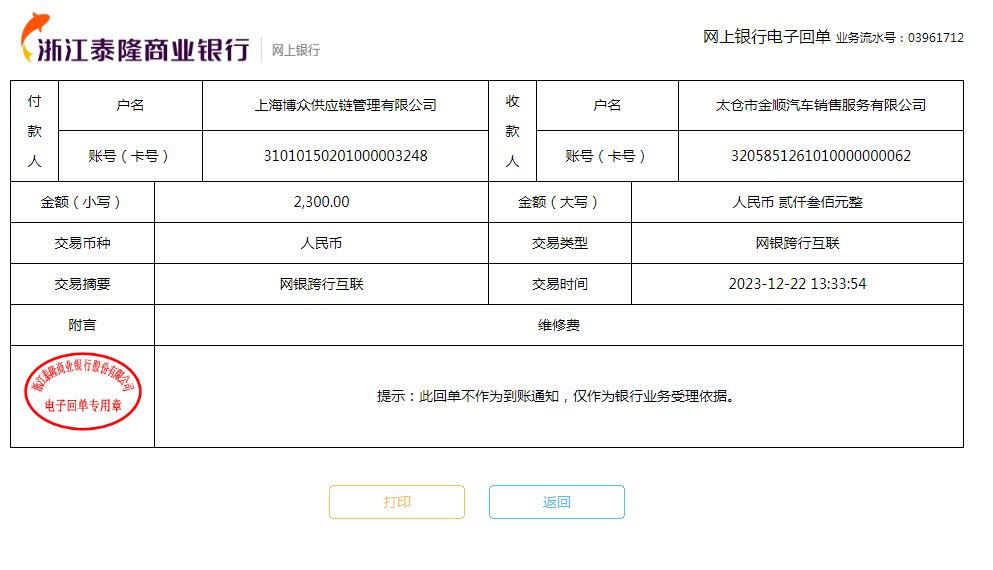993x570 pixels.
Task: Click the 付款人 payer header cell
Action: point(35,131)
